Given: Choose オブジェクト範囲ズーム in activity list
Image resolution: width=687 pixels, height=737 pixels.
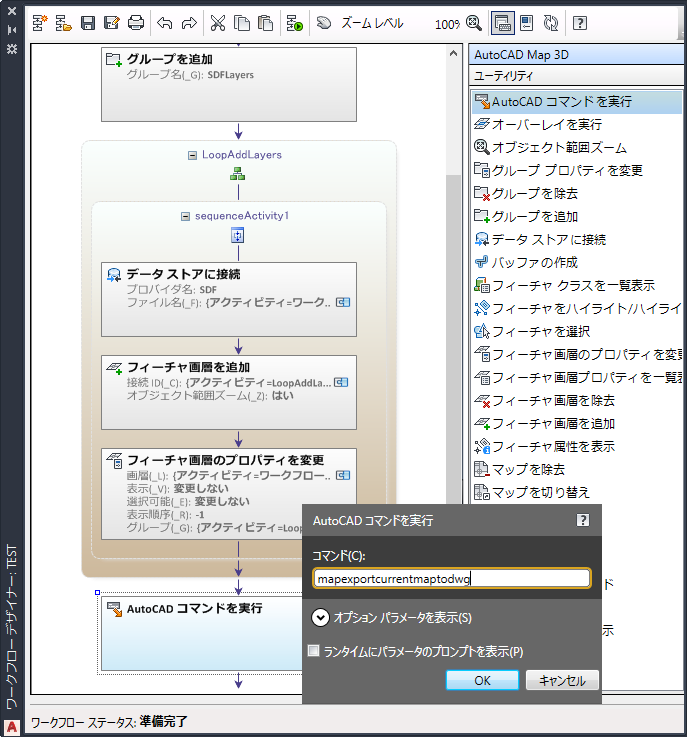Looking at the screenshot, I should click(577, 148).
